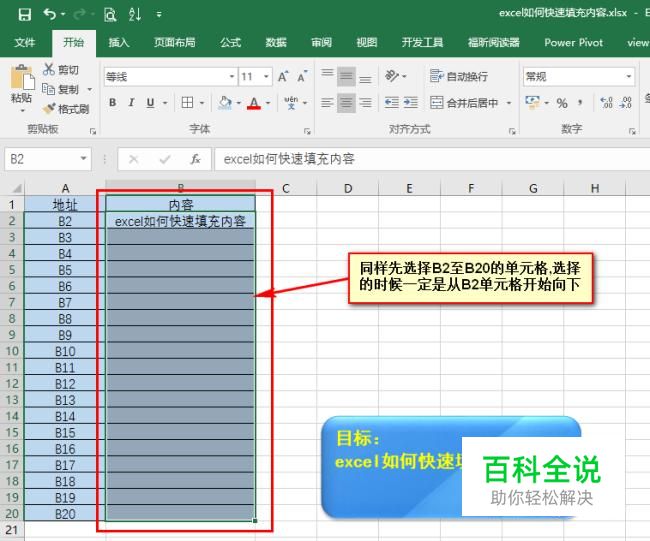Switch to the 页面布局 tab
This screenshot has height=541, width=650.
175,42
